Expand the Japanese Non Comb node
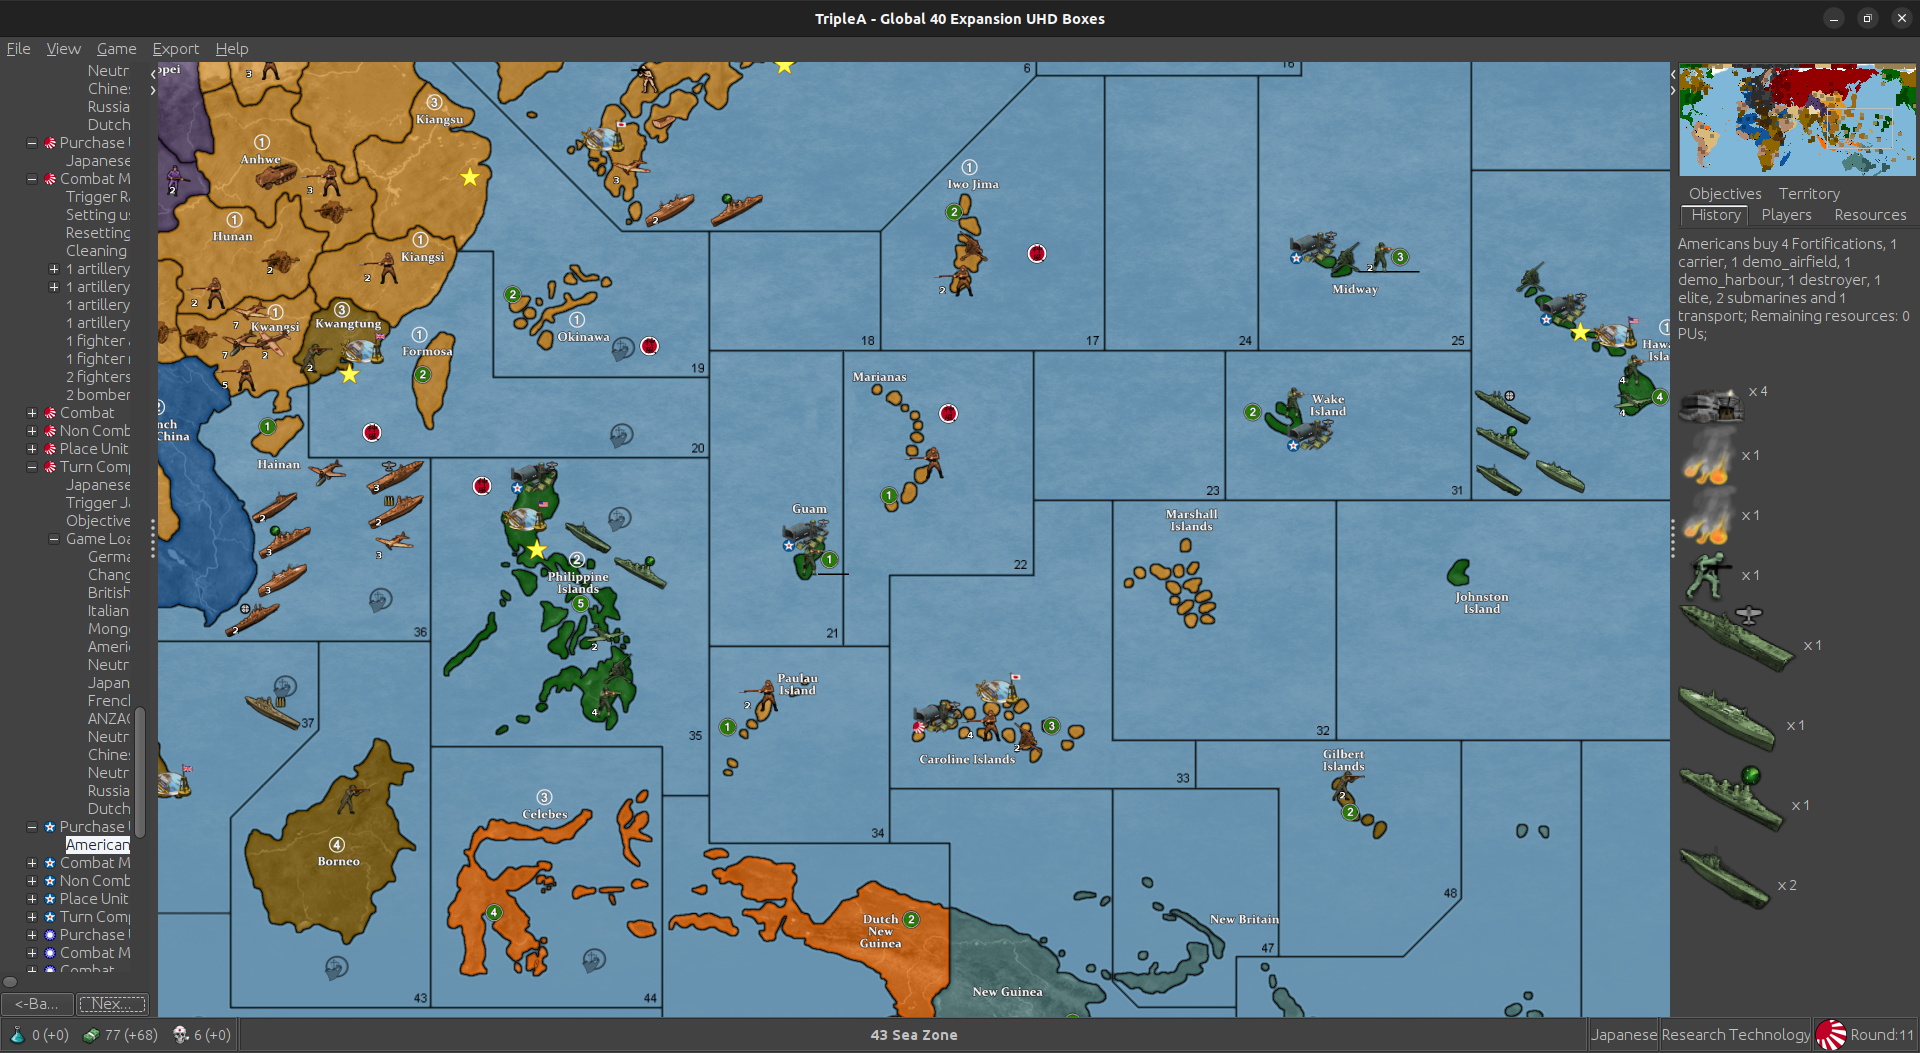This screenshot has width=1920, height=1053. point(32,431)
